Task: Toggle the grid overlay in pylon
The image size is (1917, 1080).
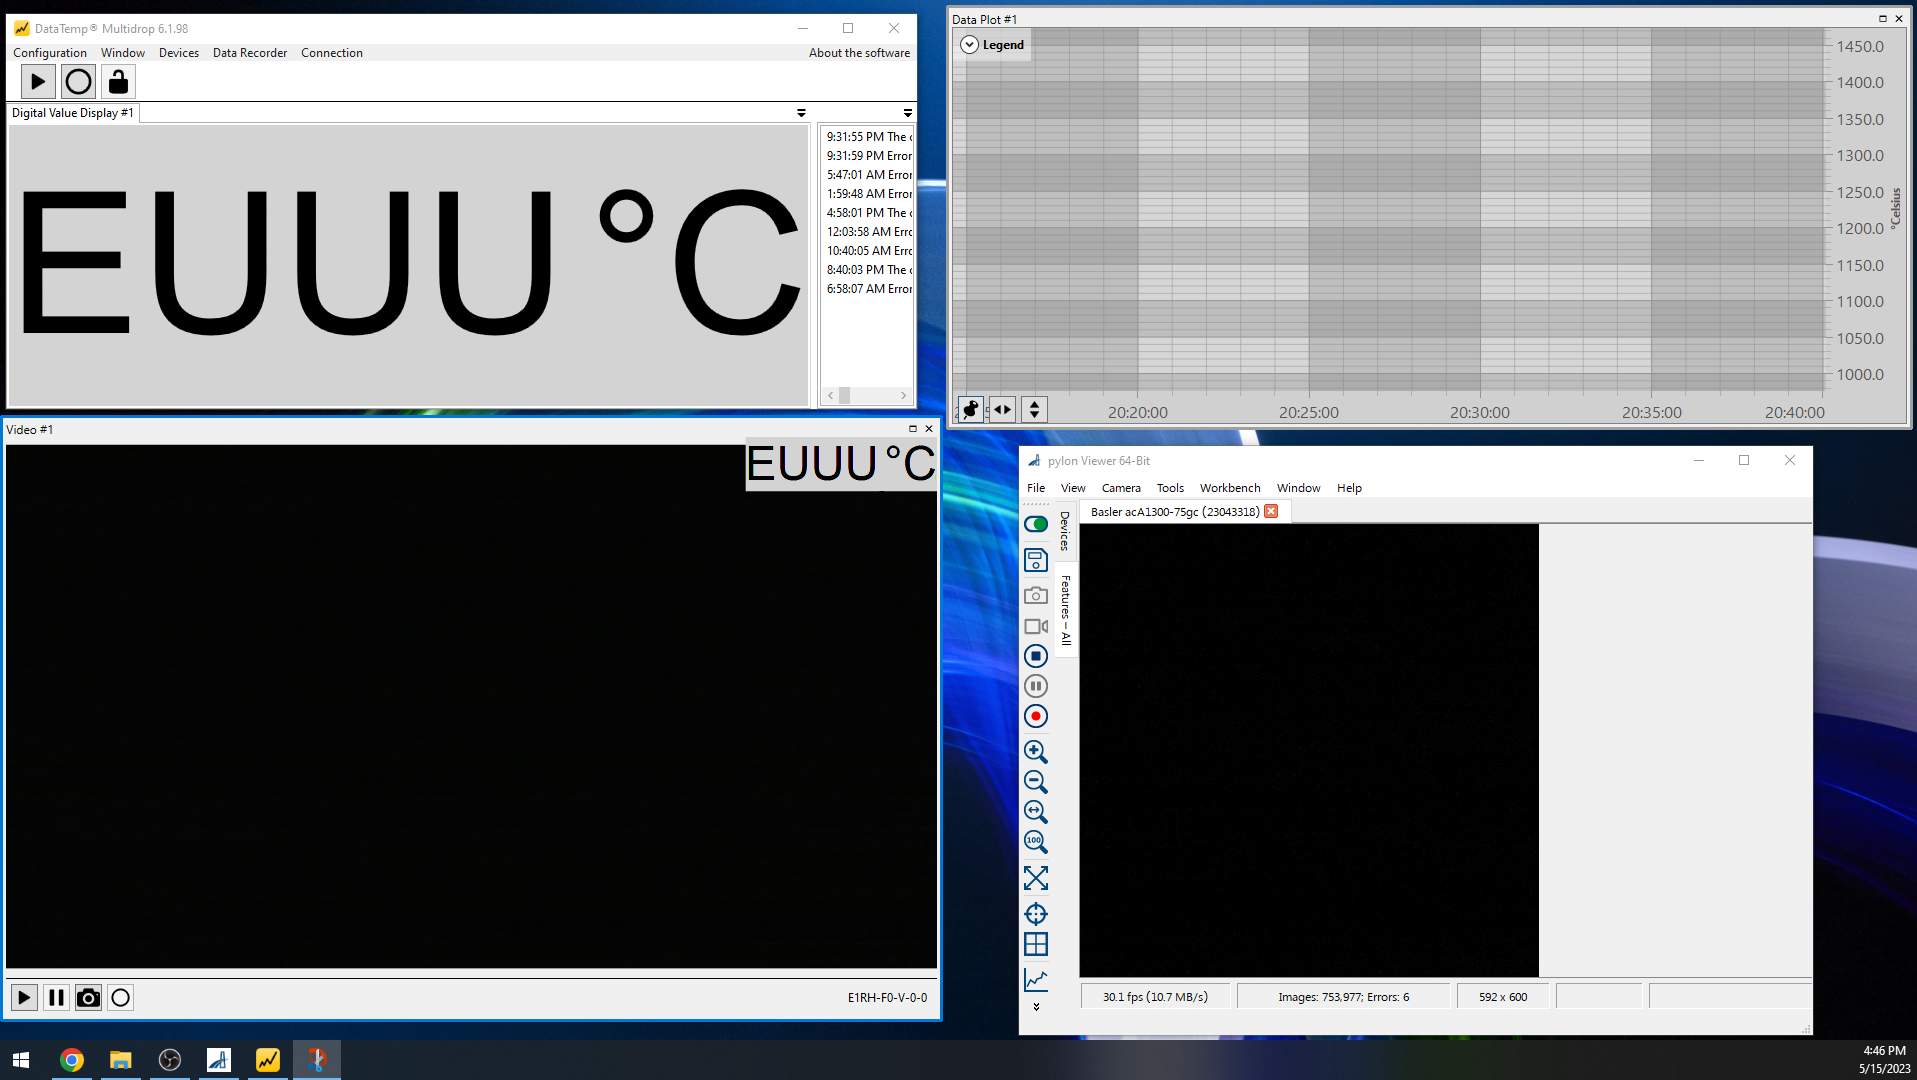Action: click(x=1036, y=945)
